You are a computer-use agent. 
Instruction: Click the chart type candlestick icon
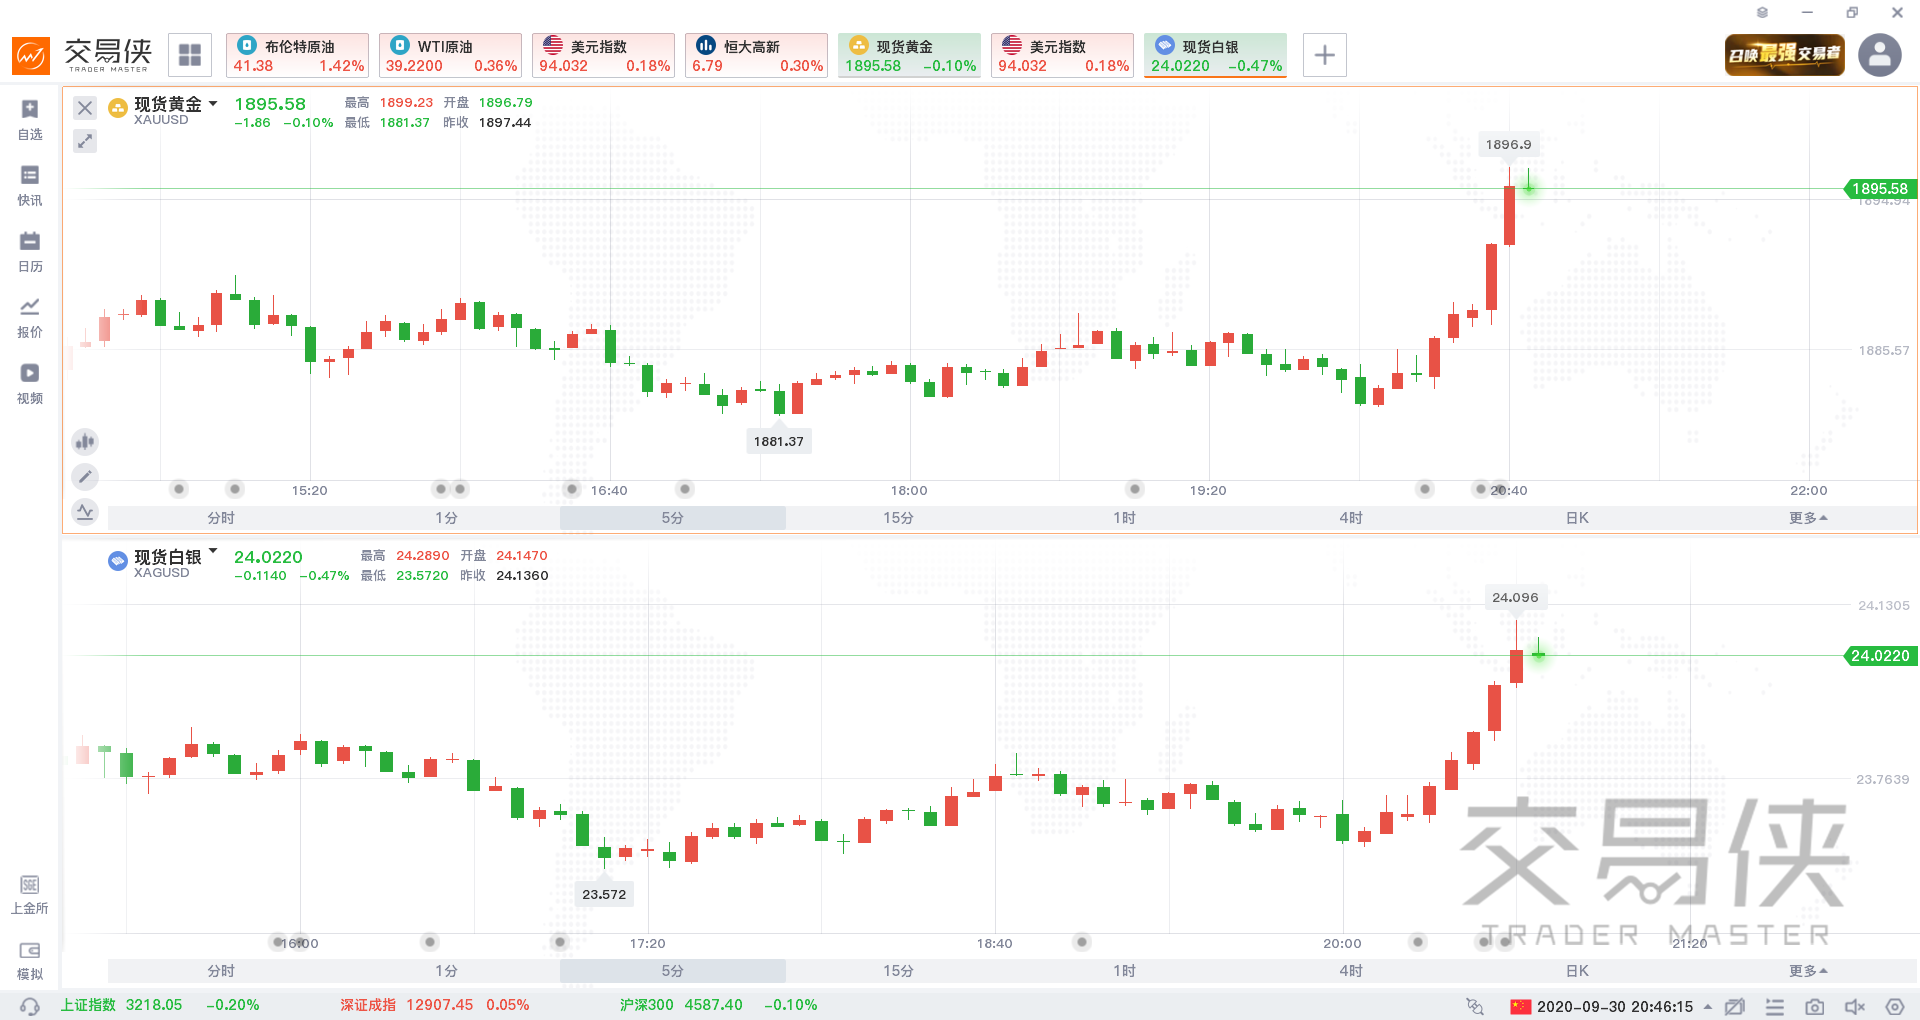tap(85, 441)
